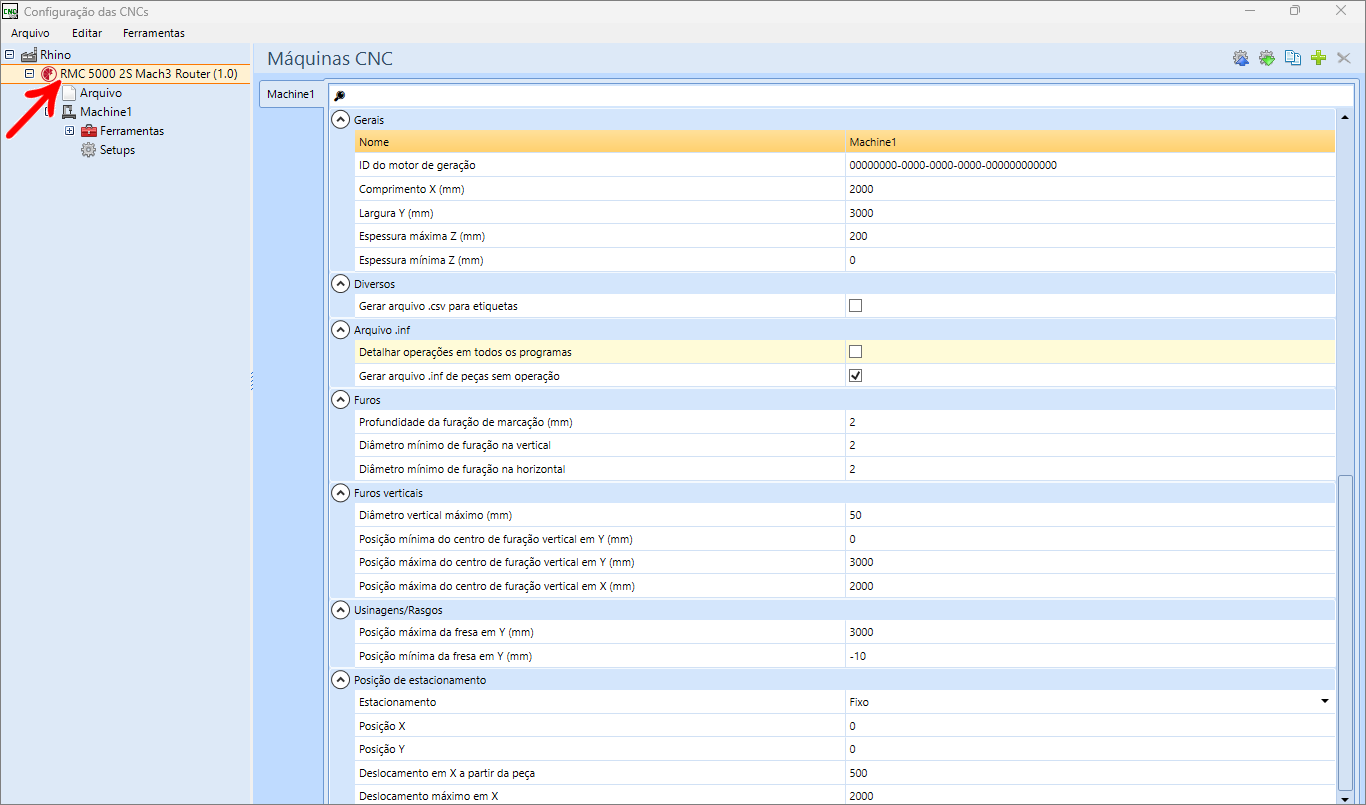
Task: Click 'Diâmetro mínimo de furação na vertical' label
Action: coord(455,445)
